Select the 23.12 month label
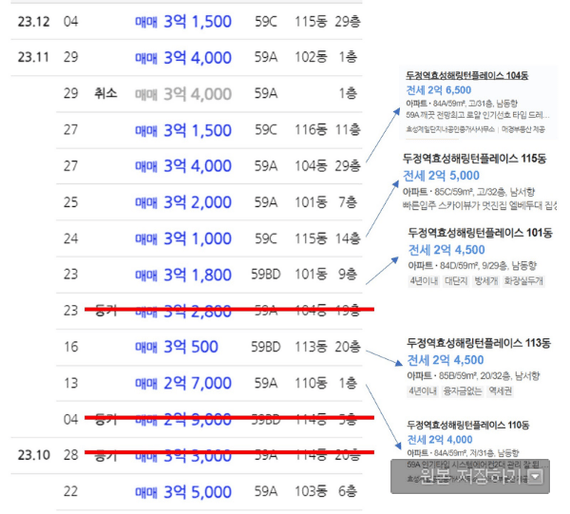The image size is (570, 514). tap(33, 21)
